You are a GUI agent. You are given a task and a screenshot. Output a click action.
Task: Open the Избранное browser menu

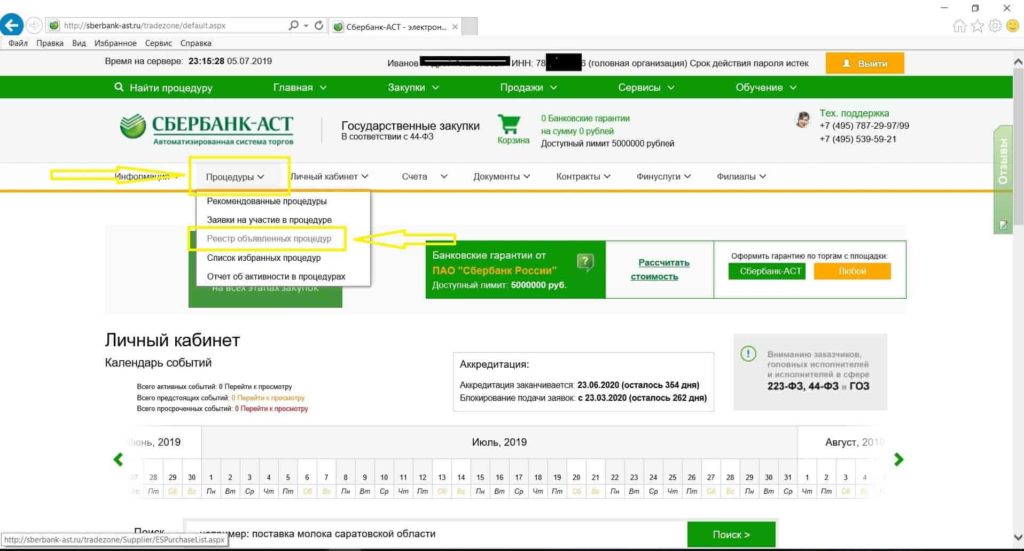(116, 43)
